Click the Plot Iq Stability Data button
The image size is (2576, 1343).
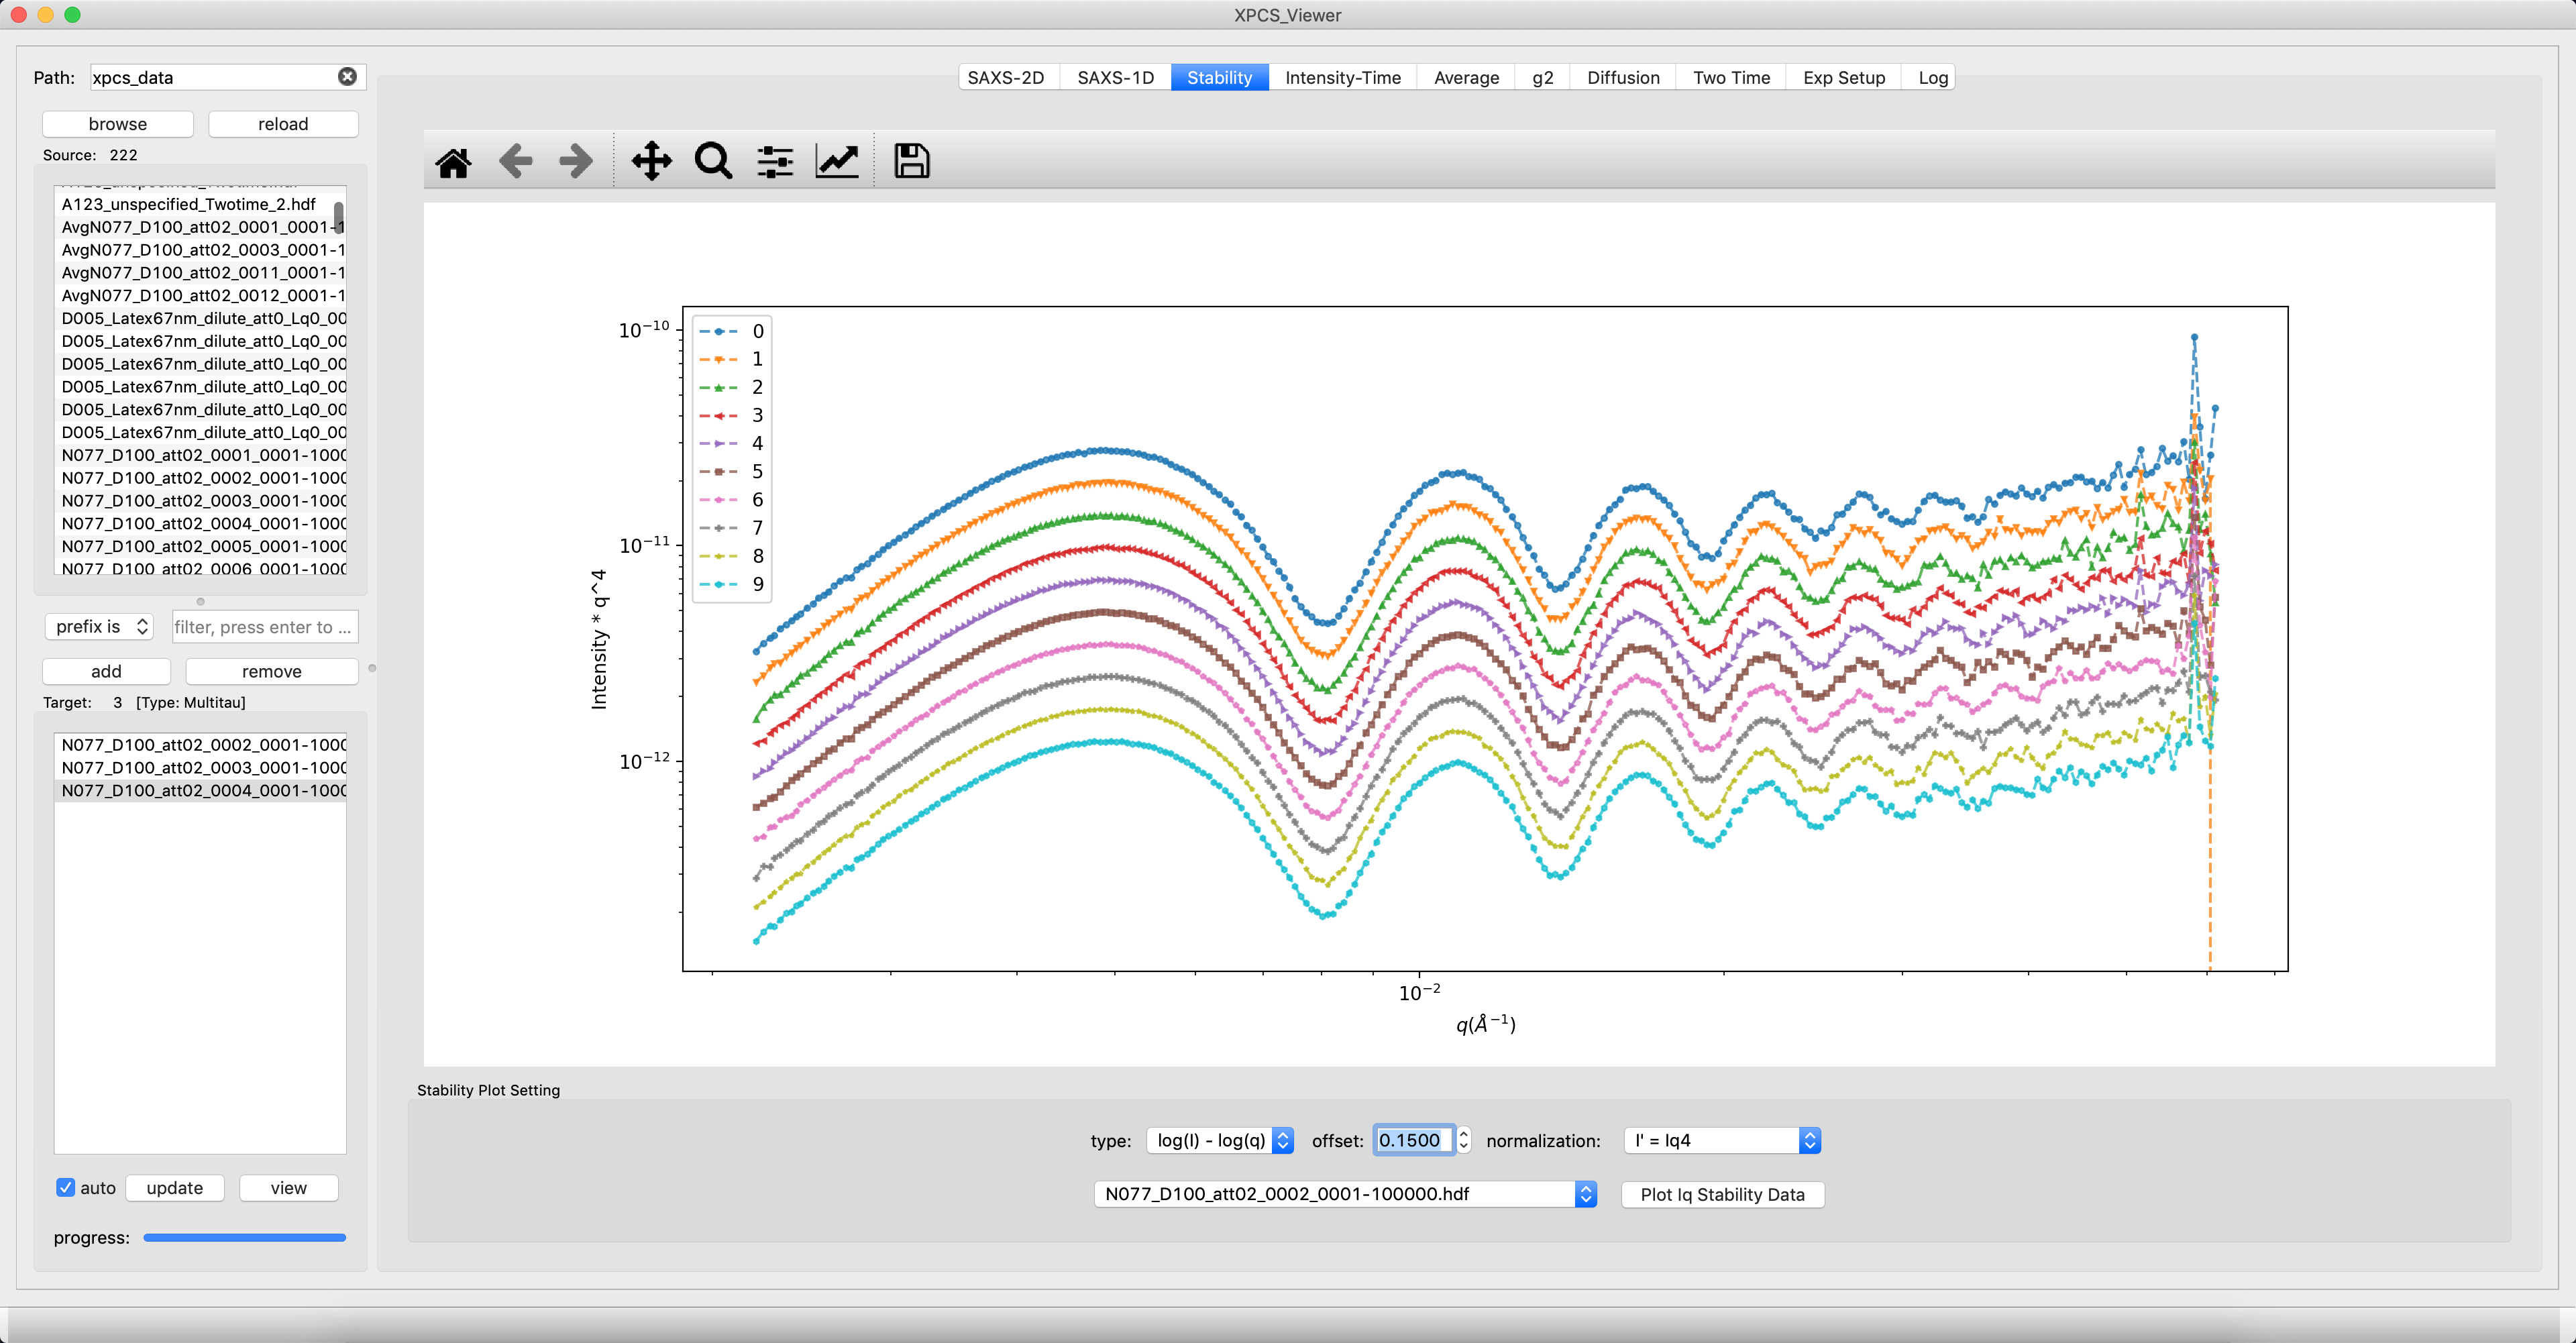coord(1722,1194)
